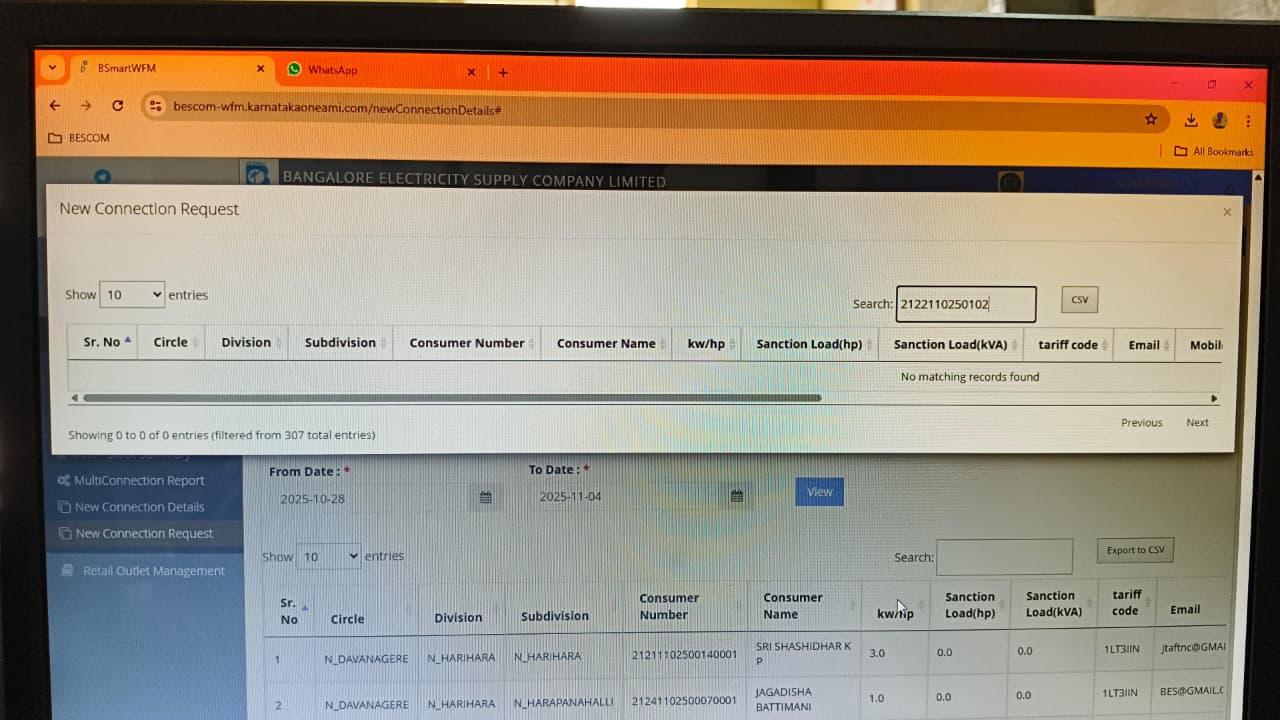1280x720 pixels.
Task: Open the Chrome profile avatar
Action: [x=1220, y=120]
